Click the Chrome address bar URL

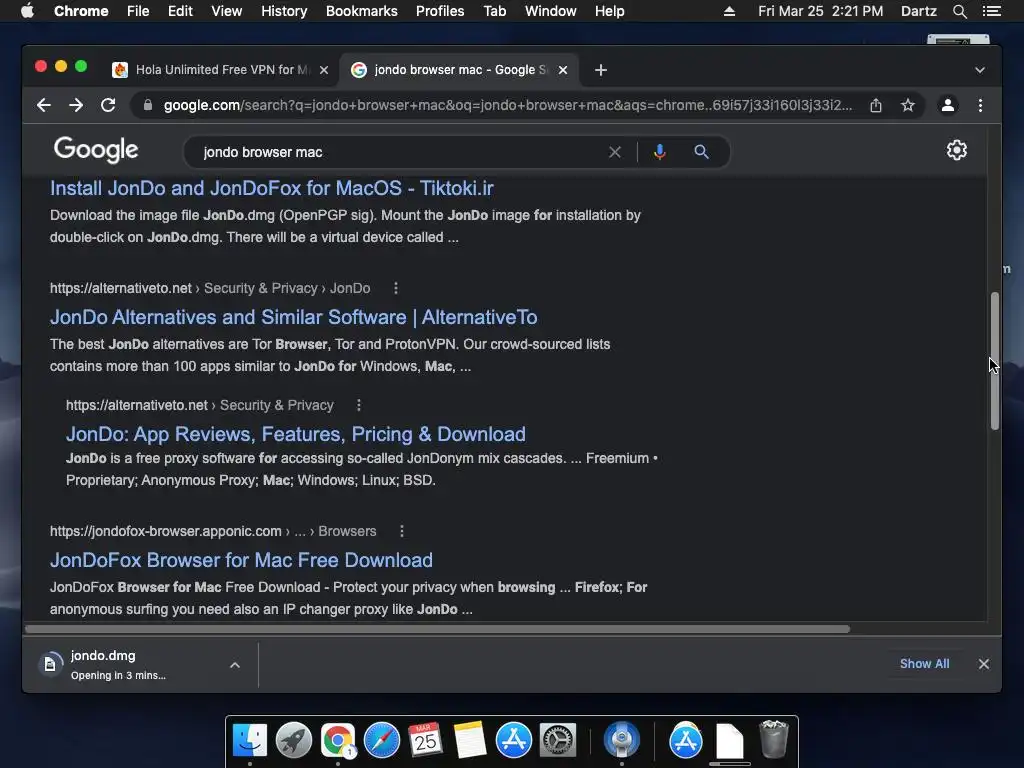coord(507,105)
